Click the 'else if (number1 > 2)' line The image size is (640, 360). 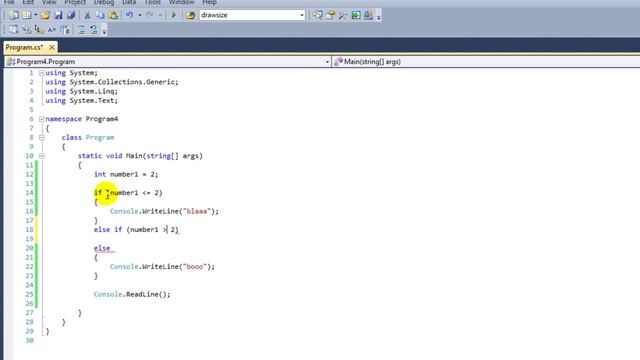pyautogui.click(x=136, y=230)
